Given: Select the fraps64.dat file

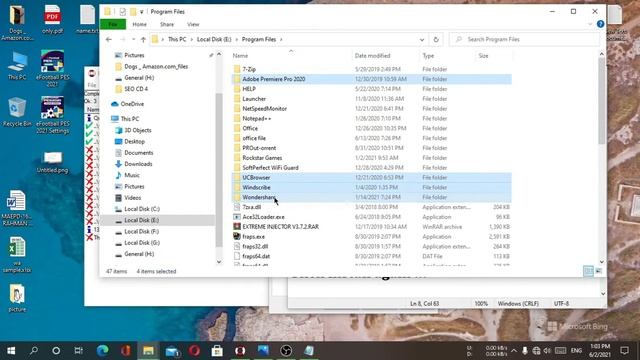Looking at the screenshot, I should pyautogui.click(x=371, y=256).
